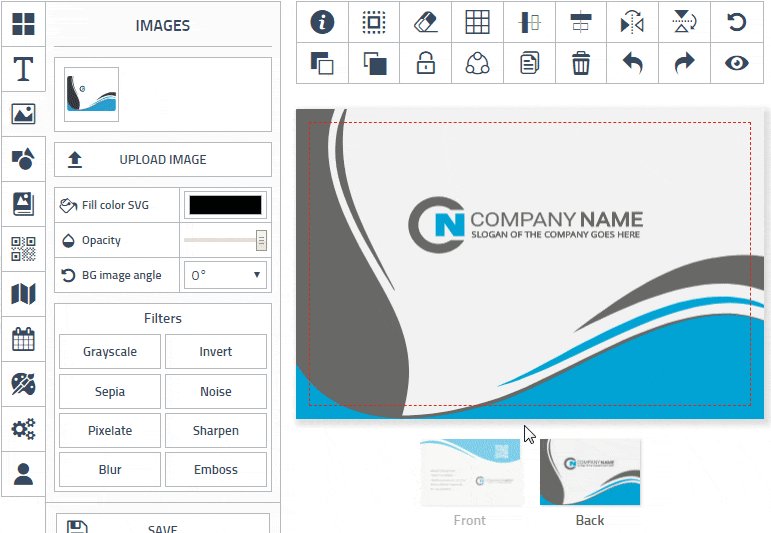The height and width of the screenshot is (533, 771).
Task: Open the BG image angle dropdown
Action: (x=226, y=275)
